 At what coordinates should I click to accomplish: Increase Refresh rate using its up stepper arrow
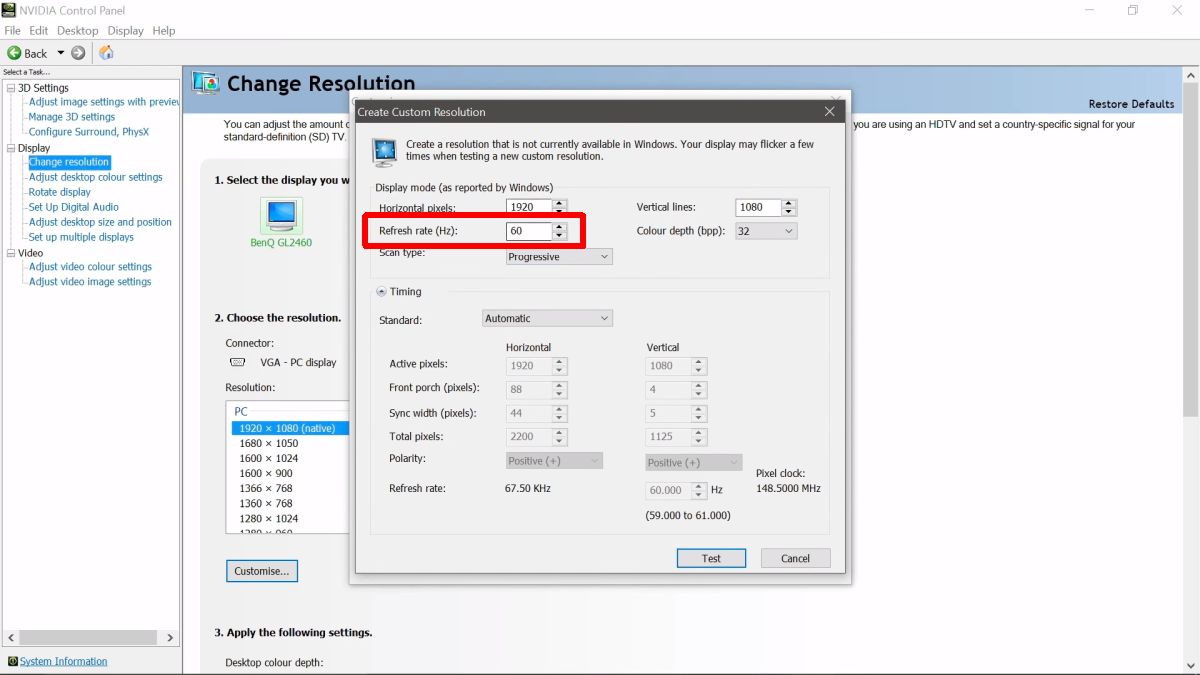[558, 226]
